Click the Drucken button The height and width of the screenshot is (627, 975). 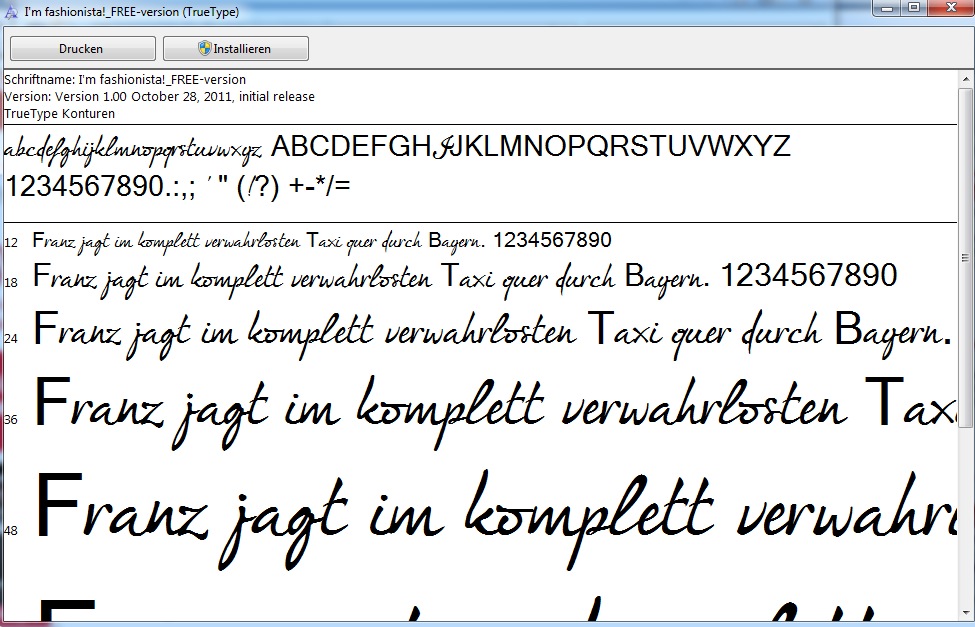[x=83, y=49]
